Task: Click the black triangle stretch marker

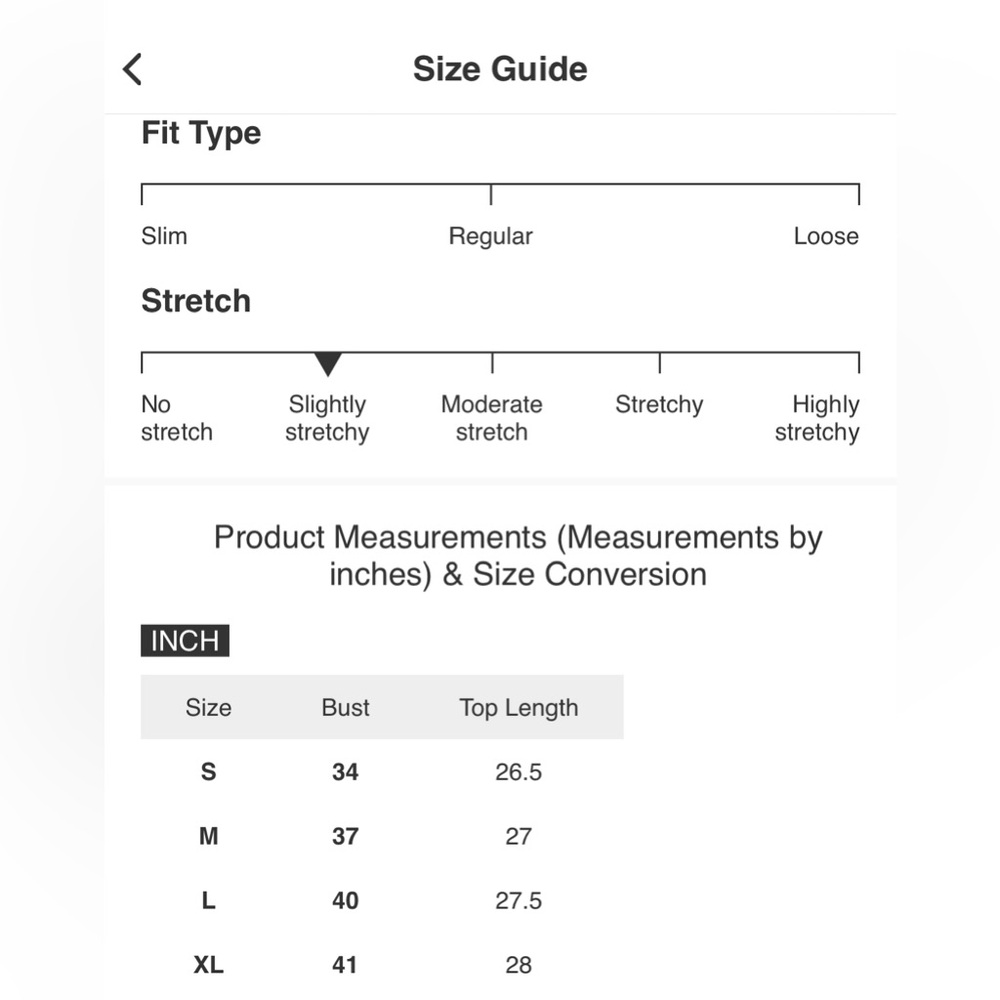Action: (x=328, y=364)
